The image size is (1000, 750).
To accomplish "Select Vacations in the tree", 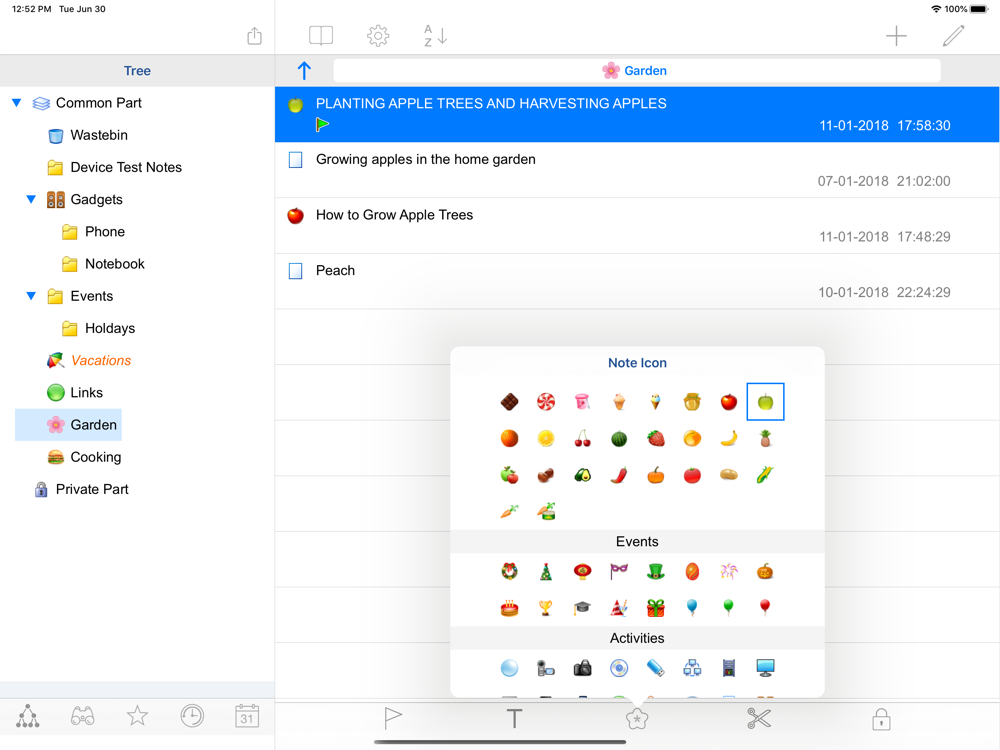I will pyautogui.click(x=89, y=360).
